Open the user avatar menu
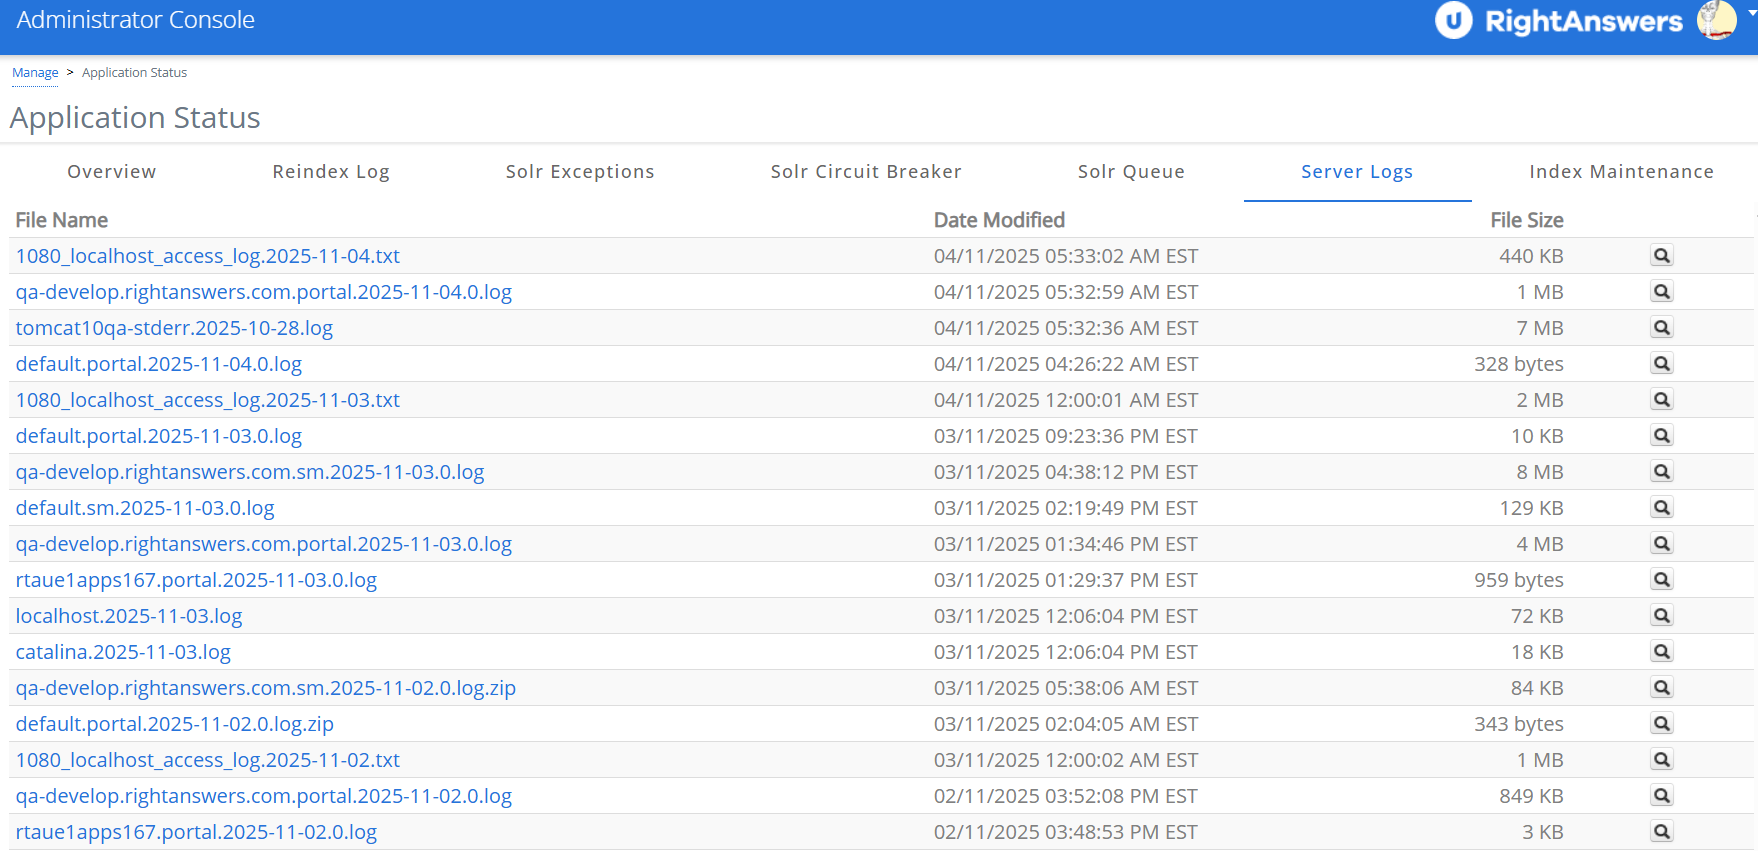This screenshot has height=851, width=1758. 1718,20
